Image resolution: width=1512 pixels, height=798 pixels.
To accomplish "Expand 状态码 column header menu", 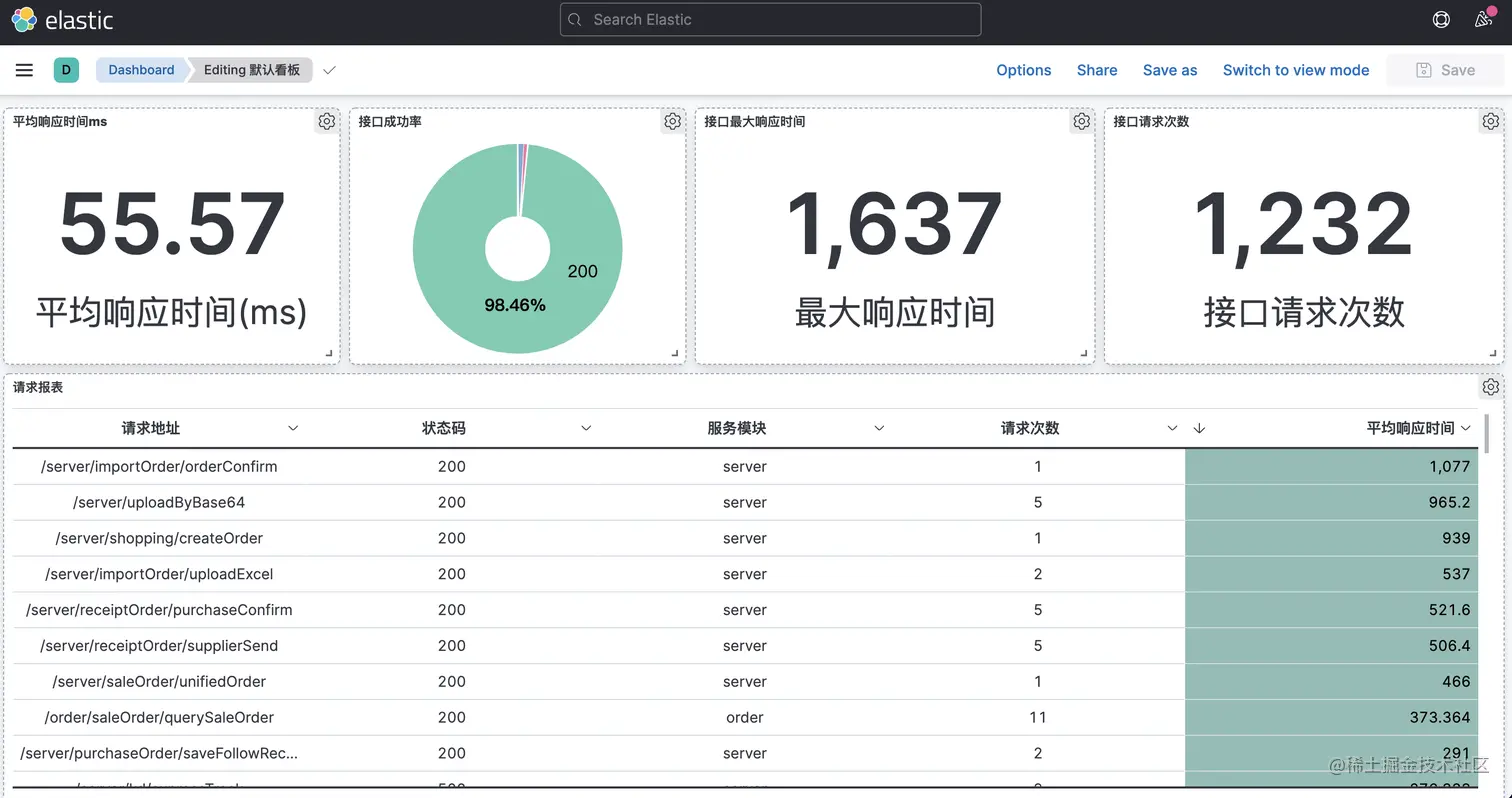I will [x=586, y=428].
